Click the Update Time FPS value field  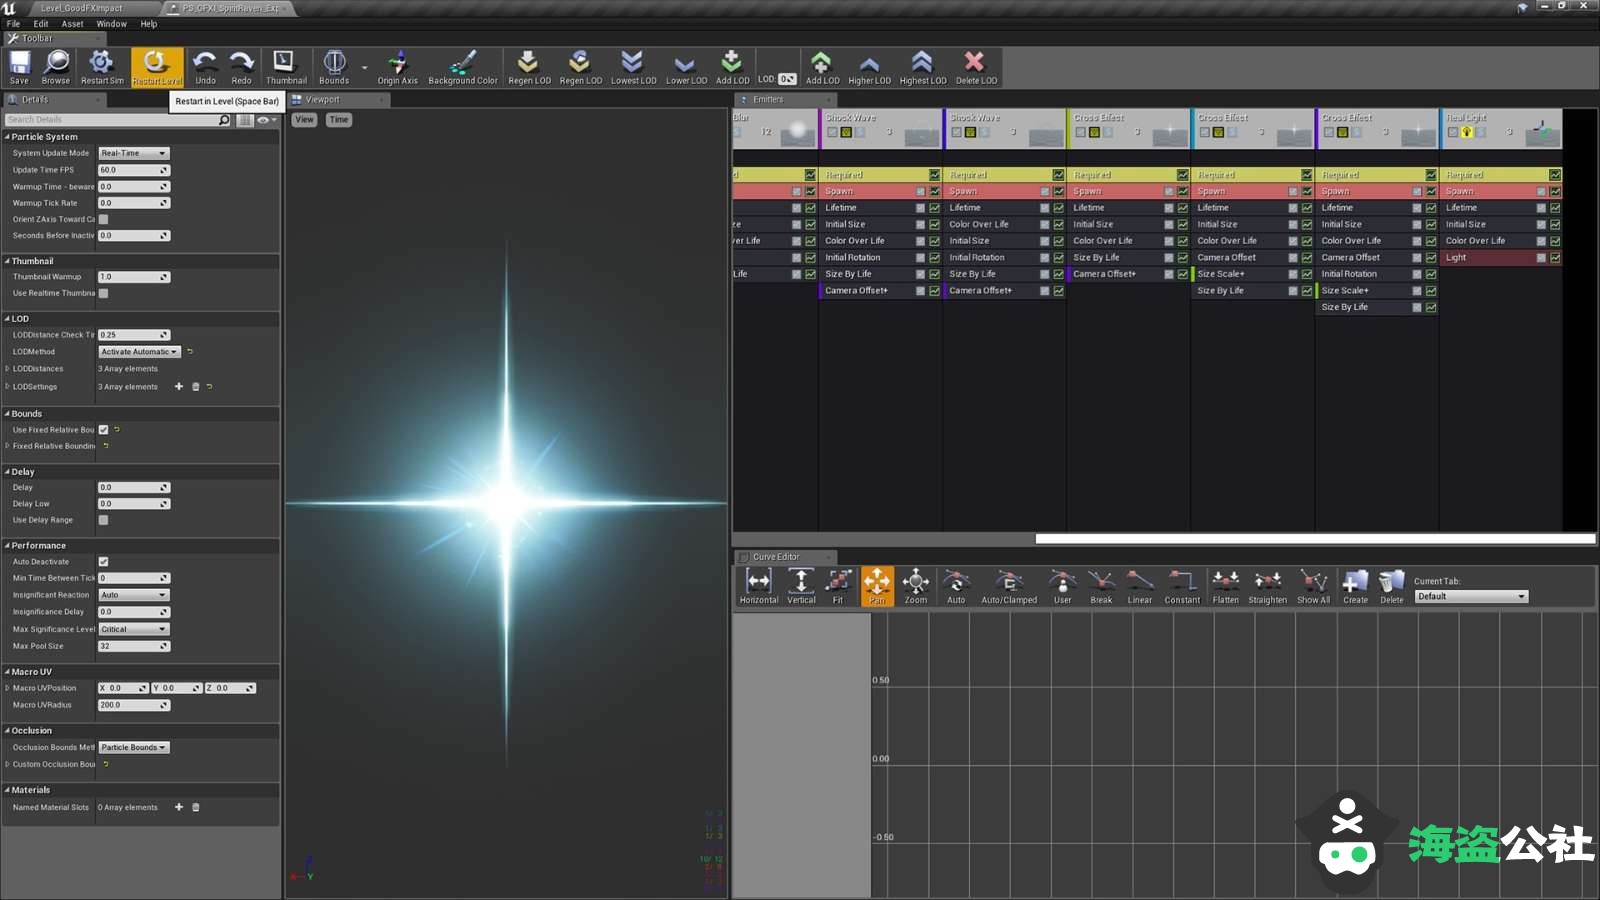(x=133, y=170)
